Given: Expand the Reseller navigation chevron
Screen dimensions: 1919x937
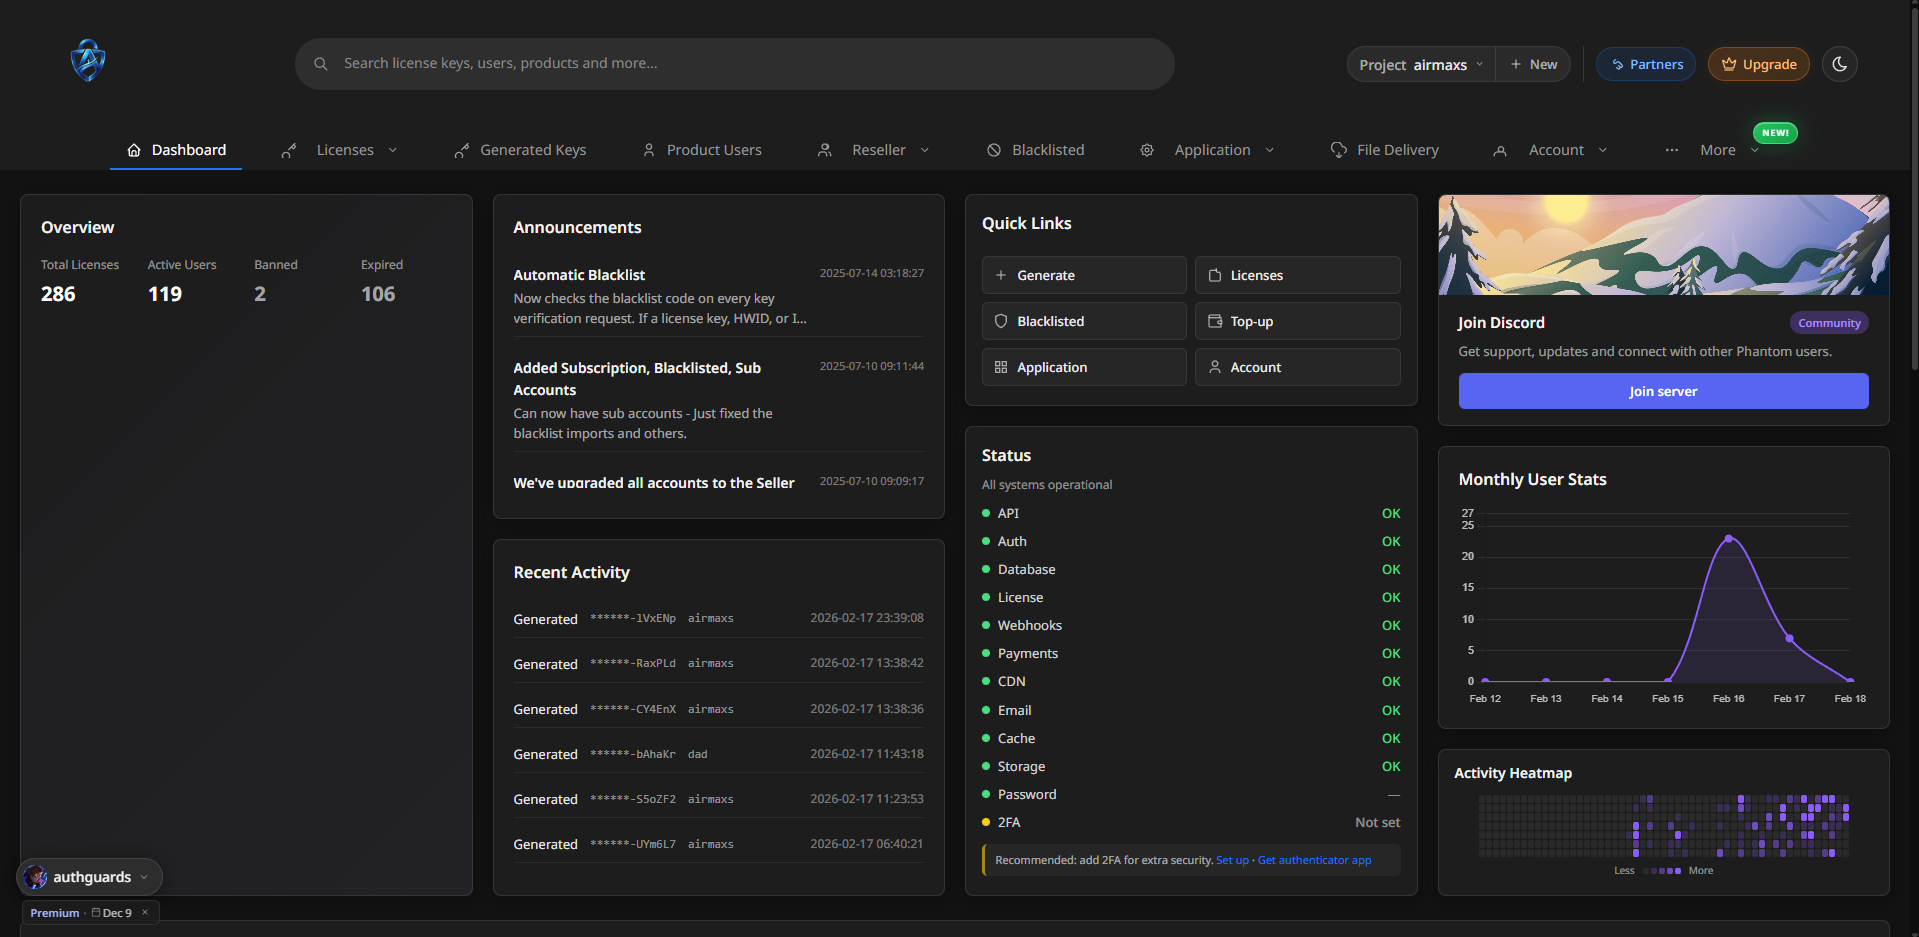Looking at the screenshot, I should pyautogui.click(x=923, y=150).
